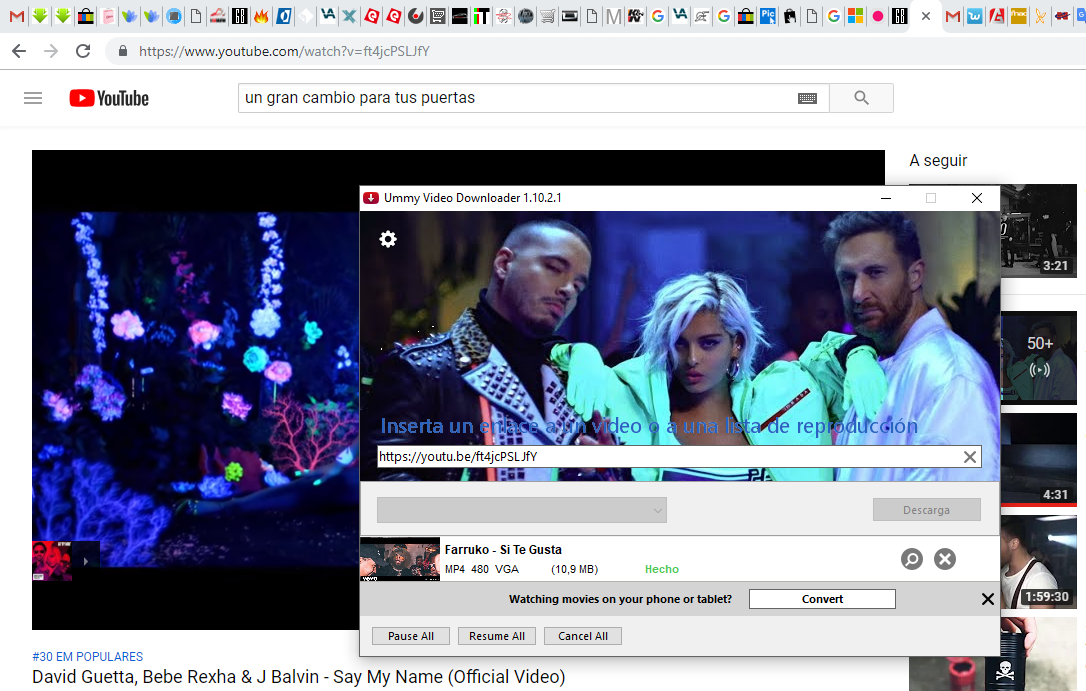Switch to the gray shopping cart tab
Viewport: 1086px width, 691px height.
coord(547,16)
